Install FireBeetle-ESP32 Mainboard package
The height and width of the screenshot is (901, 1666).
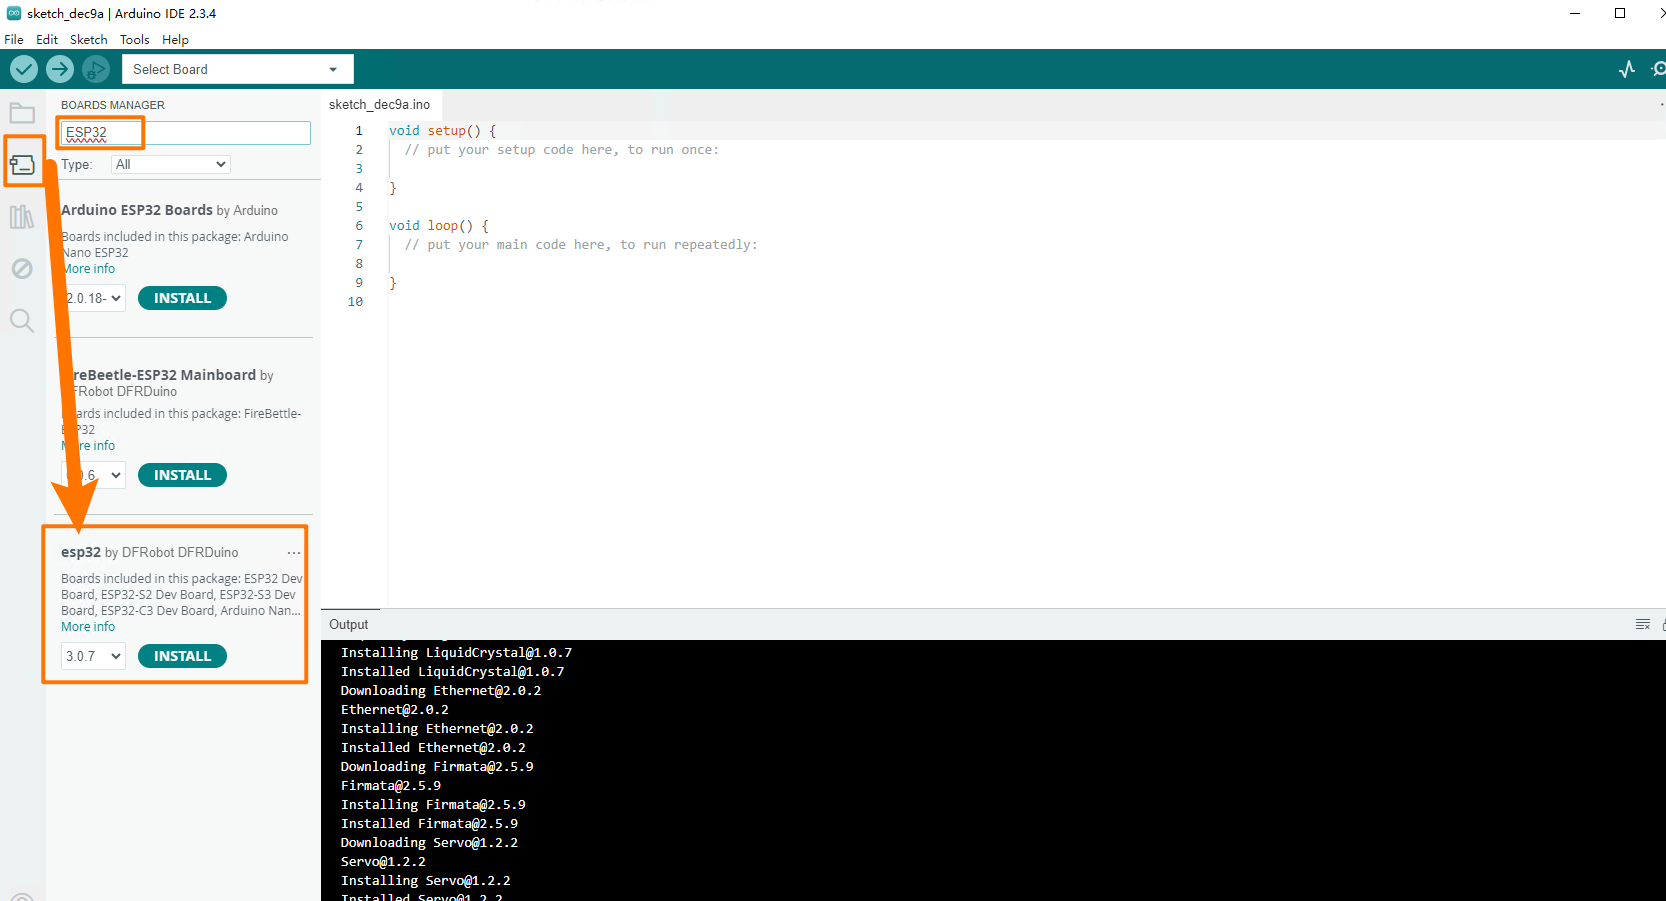click(x=182, y=475)
